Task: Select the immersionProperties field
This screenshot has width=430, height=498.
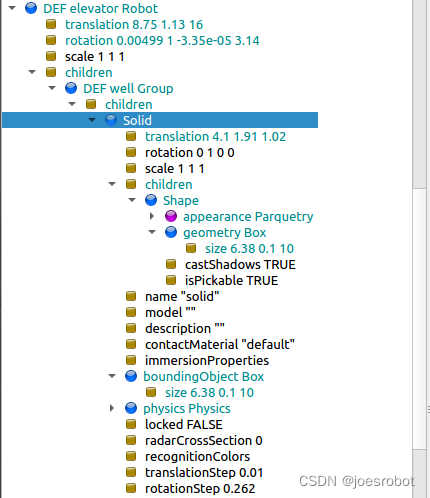Action: [207, 360]
